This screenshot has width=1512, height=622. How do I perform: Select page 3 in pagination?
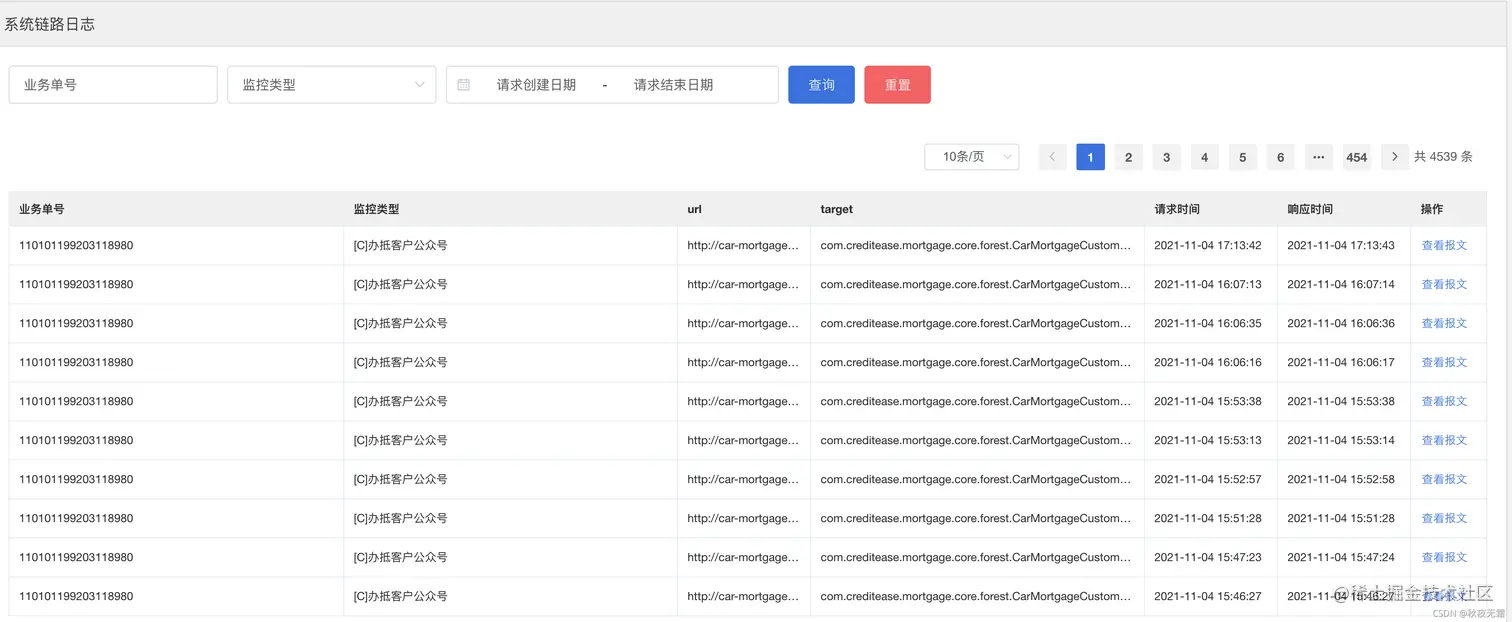tap(1166, 157)
